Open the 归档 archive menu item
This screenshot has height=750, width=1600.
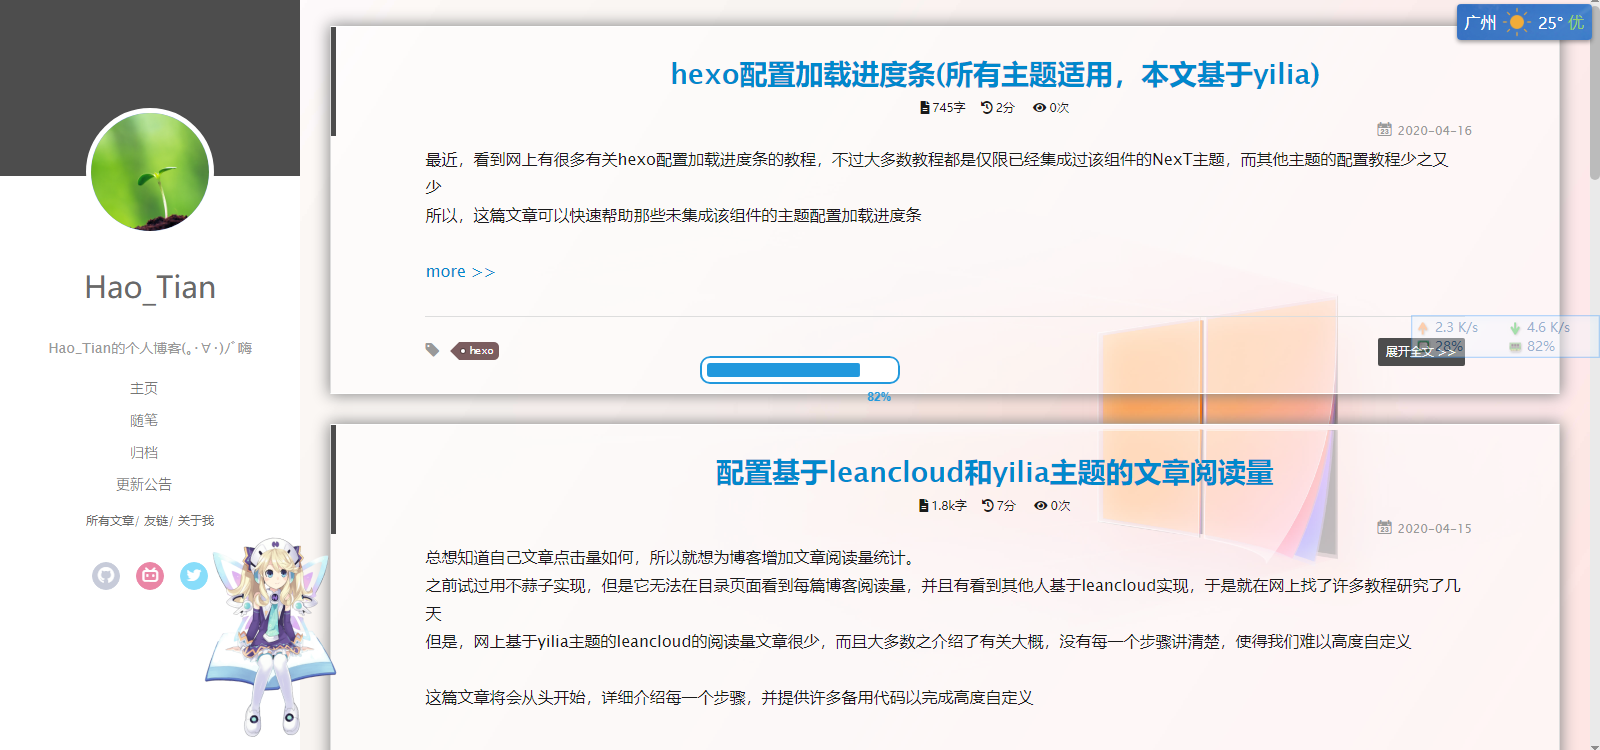144,452
